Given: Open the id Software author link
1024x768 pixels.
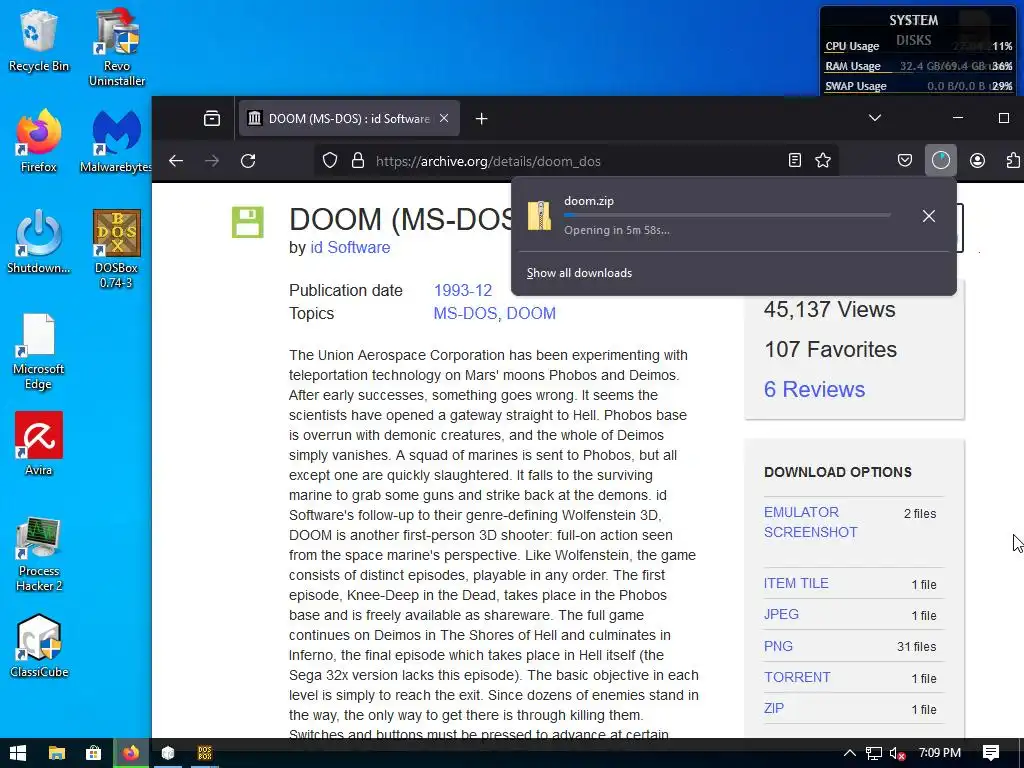Looking at the screenshot, I should click(350, 248).
